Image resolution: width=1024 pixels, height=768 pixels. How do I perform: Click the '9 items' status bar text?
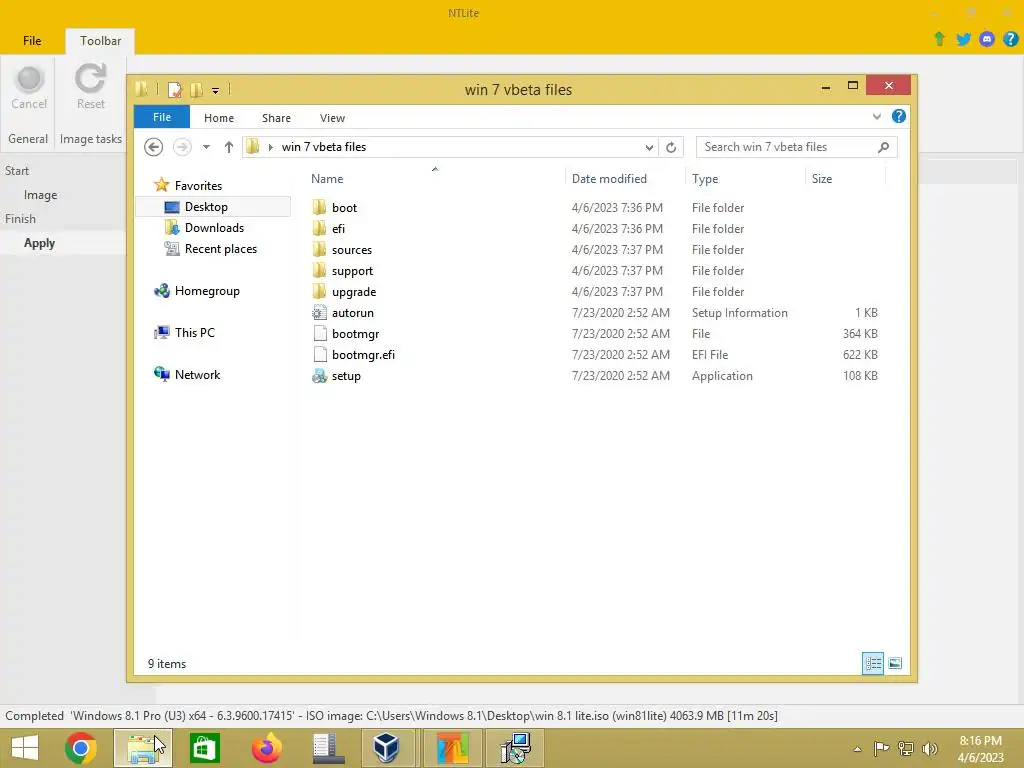click(167, 664)
